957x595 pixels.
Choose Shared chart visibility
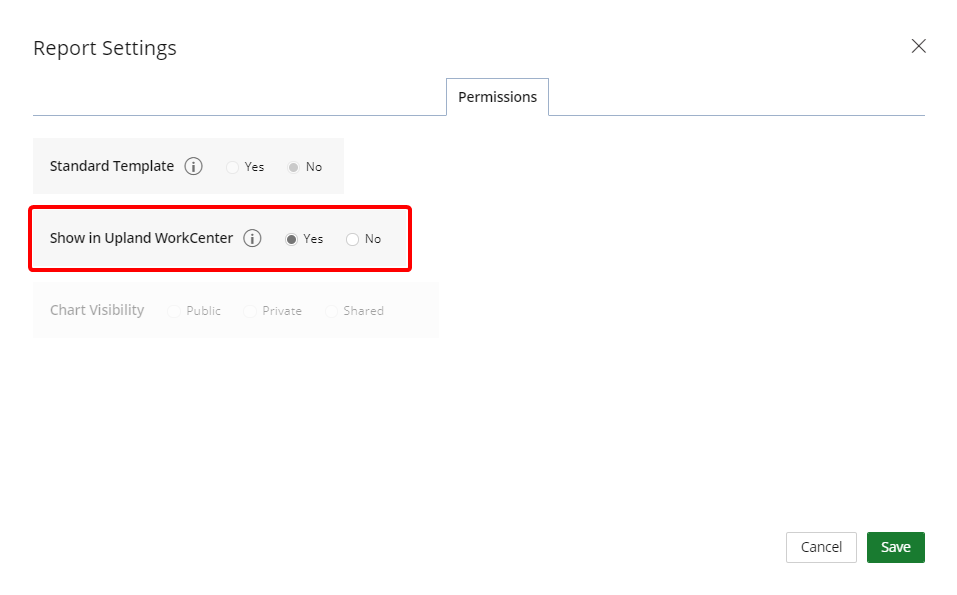pyautogui.click(x=331, y=311)
